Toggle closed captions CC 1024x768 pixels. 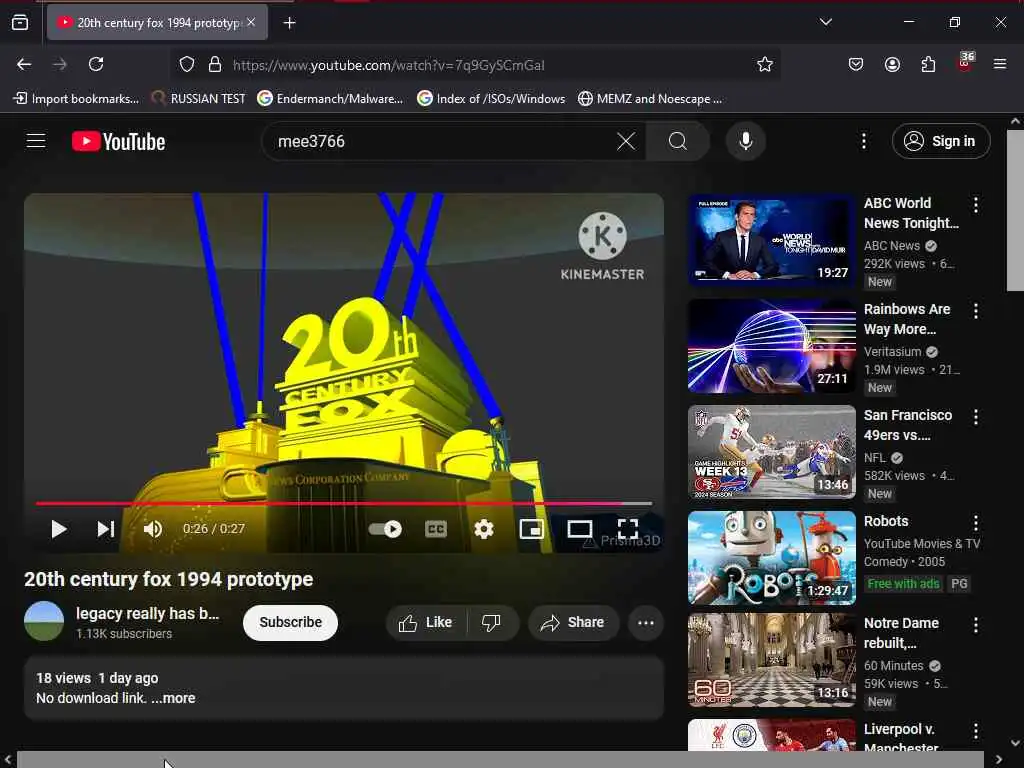click(x=436, y=529)
